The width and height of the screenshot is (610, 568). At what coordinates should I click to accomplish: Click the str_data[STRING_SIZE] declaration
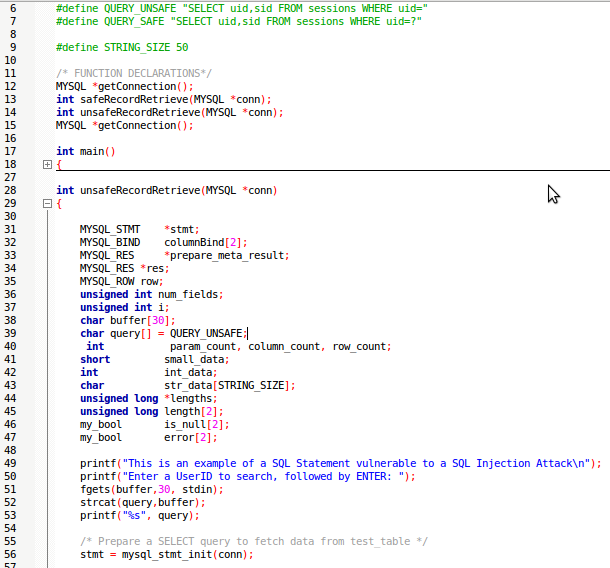[229, 385]
